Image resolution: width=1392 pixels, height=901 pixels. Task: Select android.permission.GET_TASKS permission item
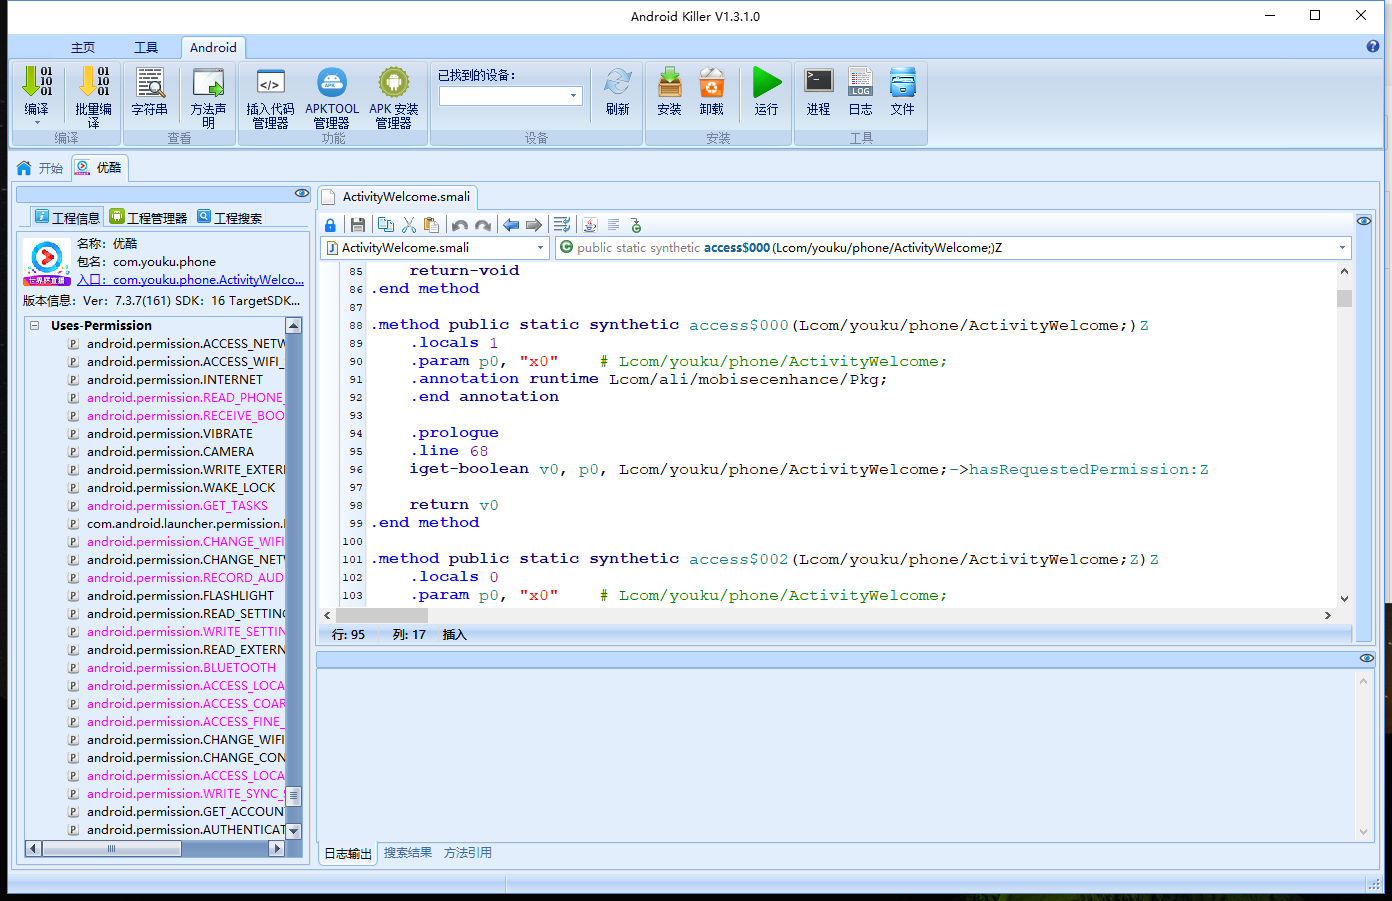point(177,506)
